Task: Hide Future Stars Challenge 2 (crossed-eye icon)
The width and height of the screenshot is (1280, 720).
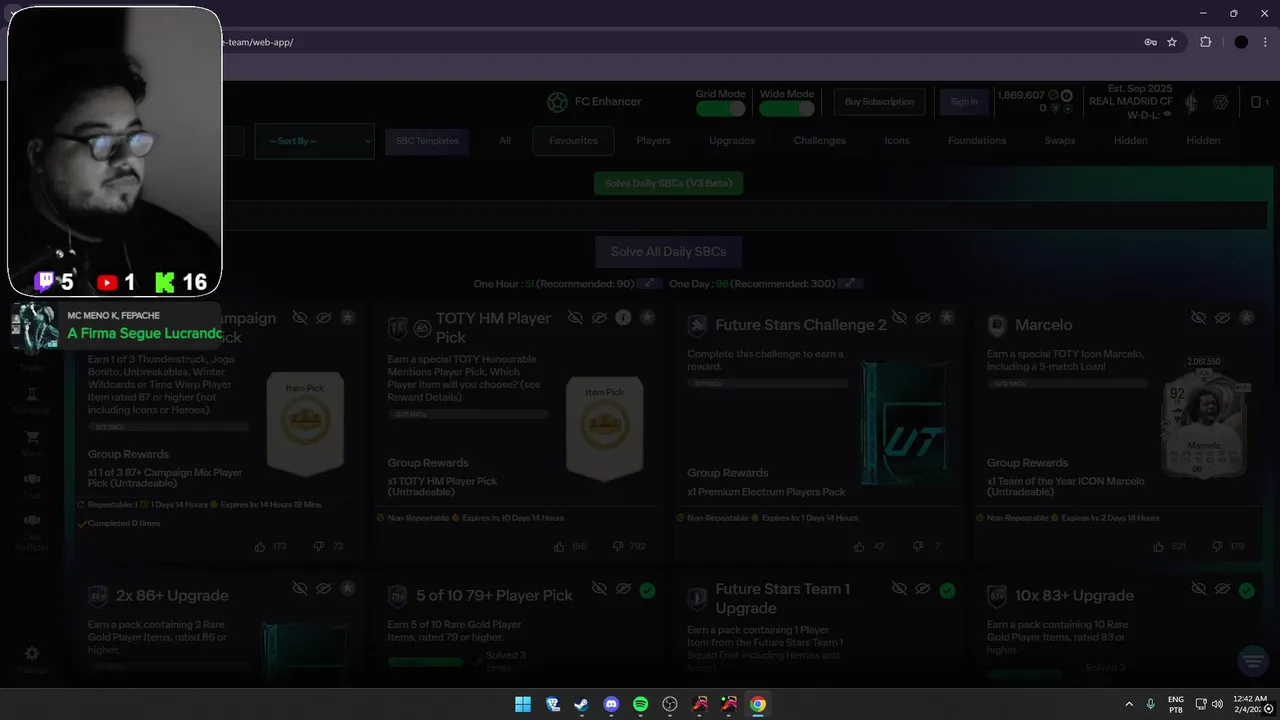Action: tap(899, 318)
